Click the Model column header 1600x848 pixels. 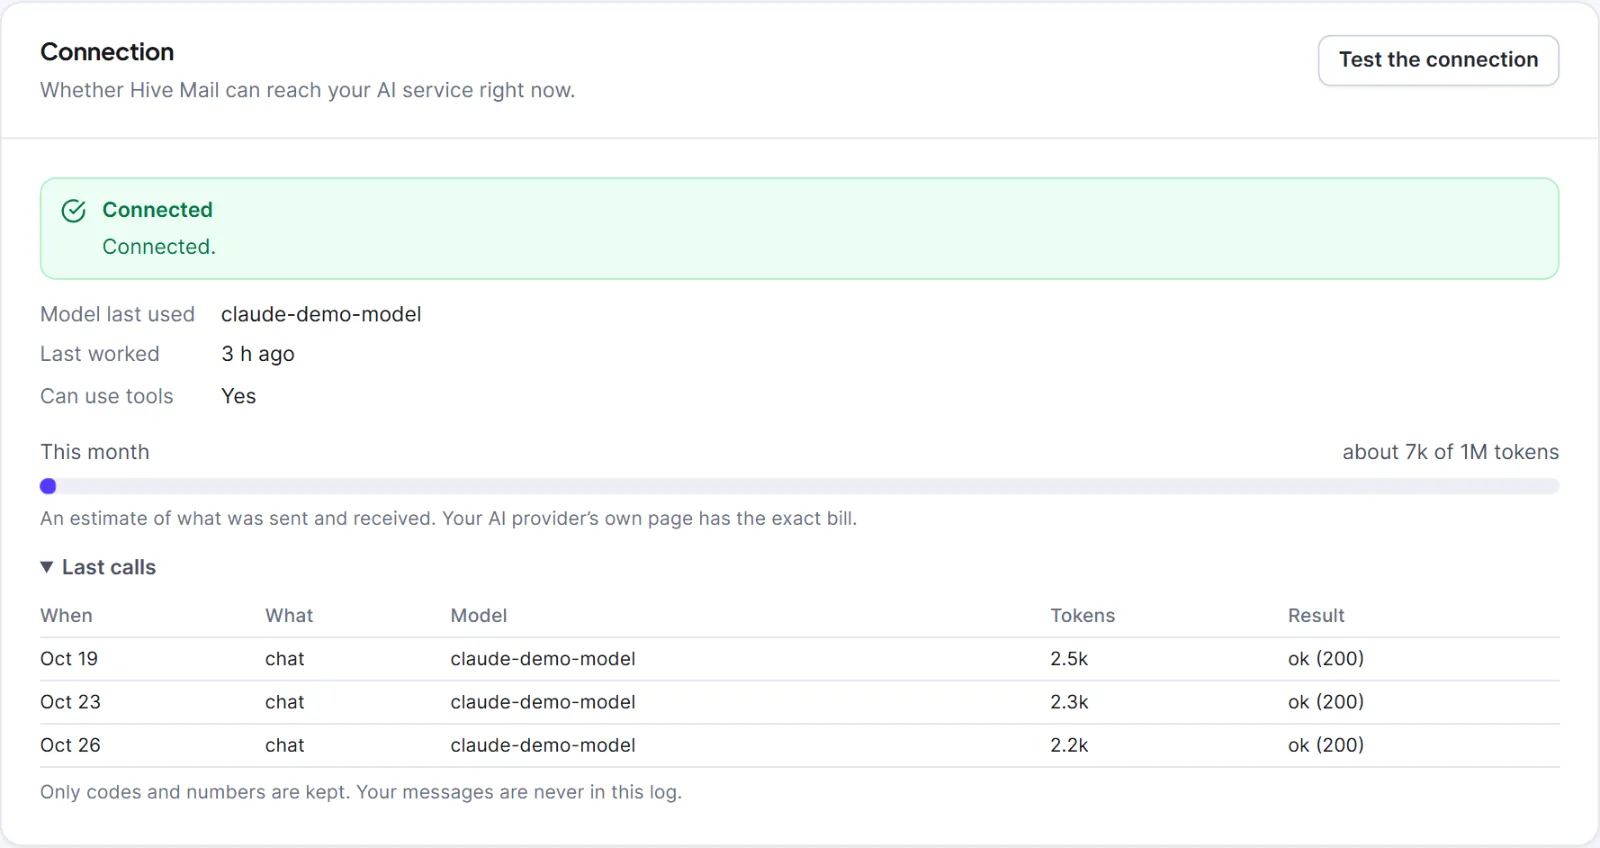click(479, 616)
